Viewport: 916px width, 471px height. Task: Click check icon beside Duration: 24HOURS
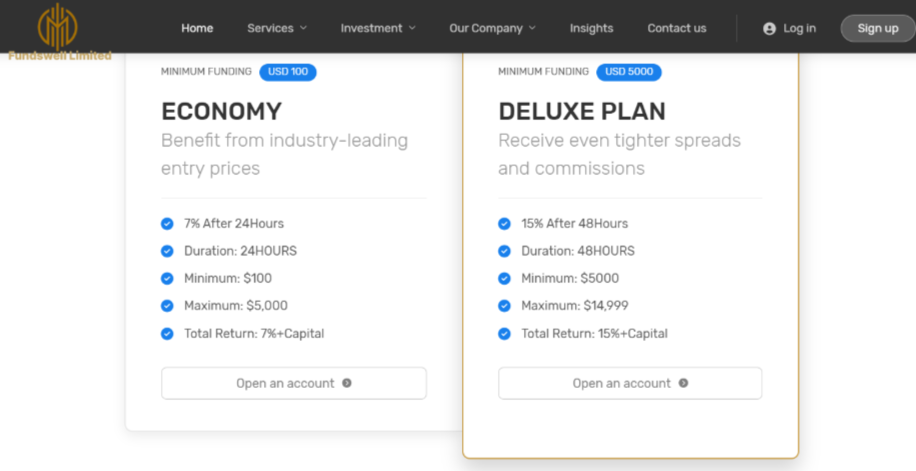[x=167, y=251]
